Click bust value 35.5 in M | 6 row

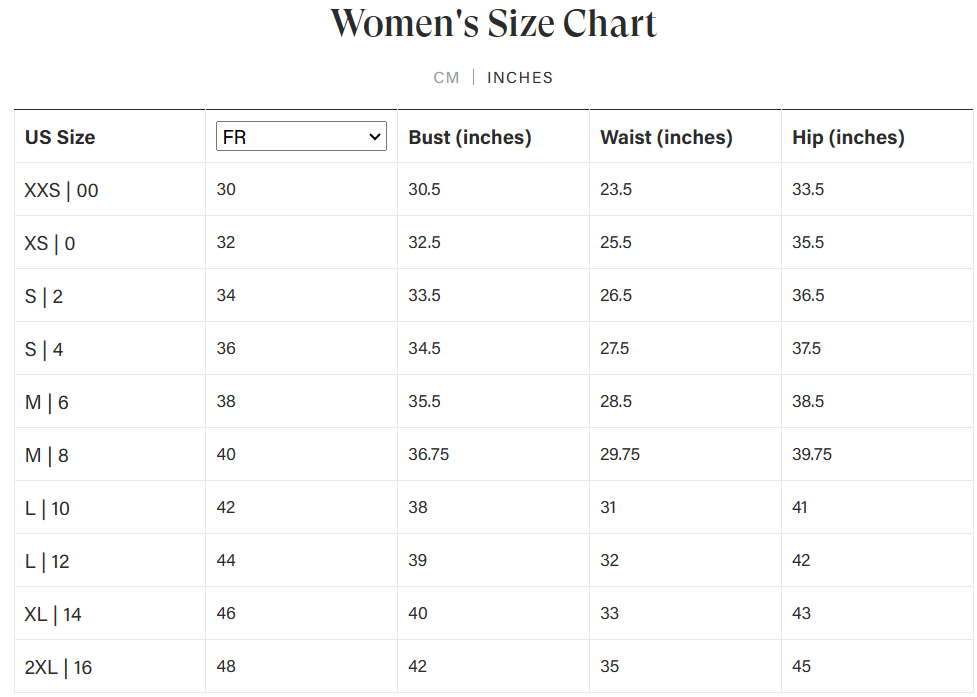[424, 401]
